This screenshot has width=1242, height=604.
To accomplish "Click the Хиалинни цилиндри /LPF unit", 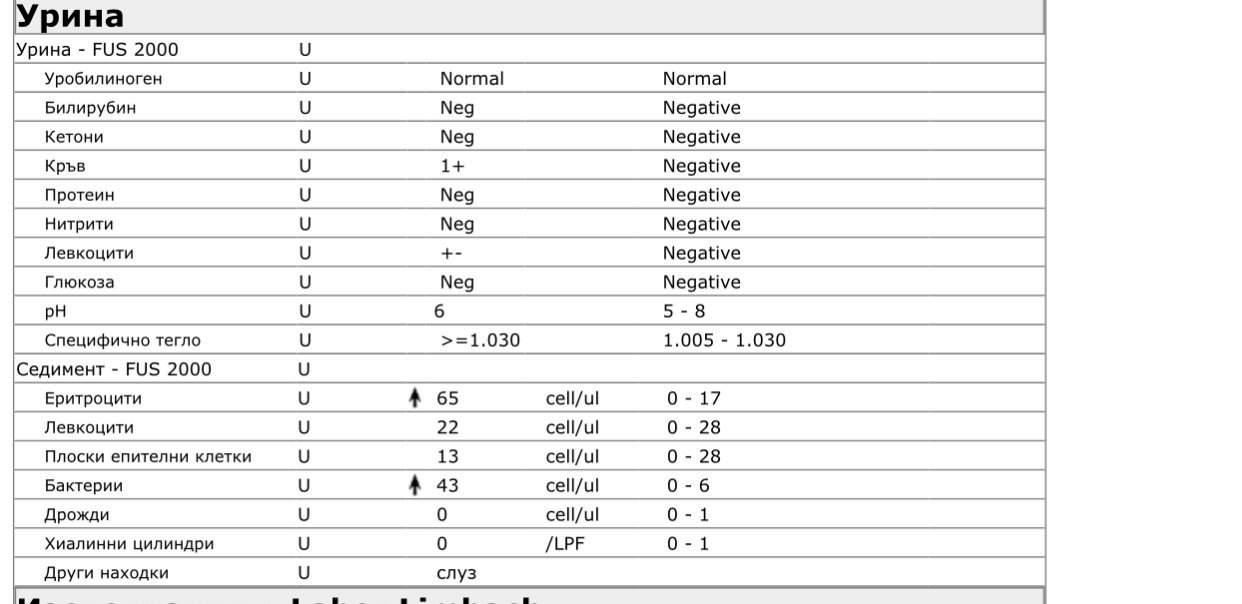I will [565, 544].
